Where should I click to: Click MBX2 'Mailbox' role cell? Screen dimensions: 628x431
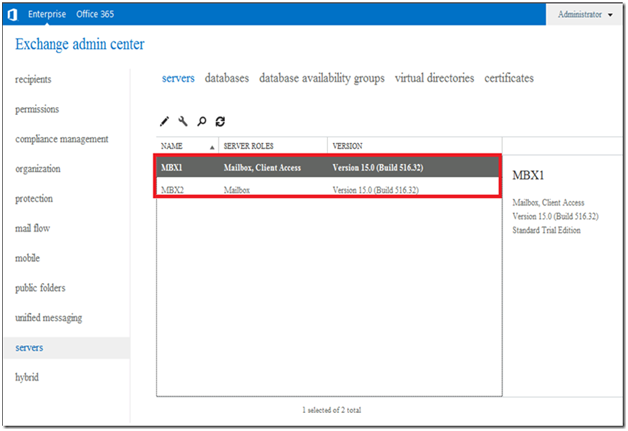pos(237,190)
